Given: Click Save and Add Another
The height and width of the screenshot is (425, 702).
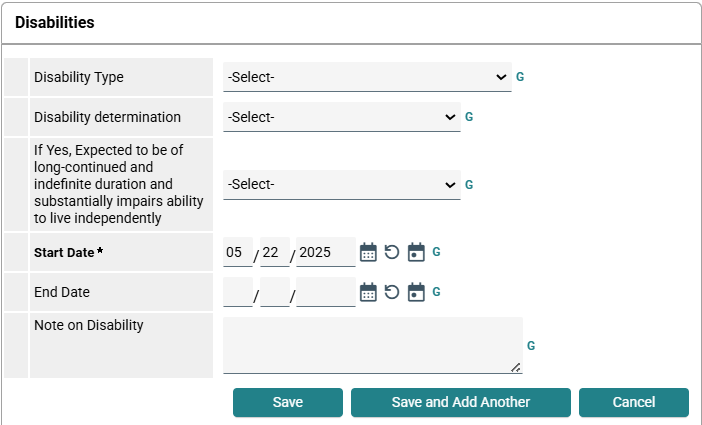Looking at the screenshot, I should [460, 402].
